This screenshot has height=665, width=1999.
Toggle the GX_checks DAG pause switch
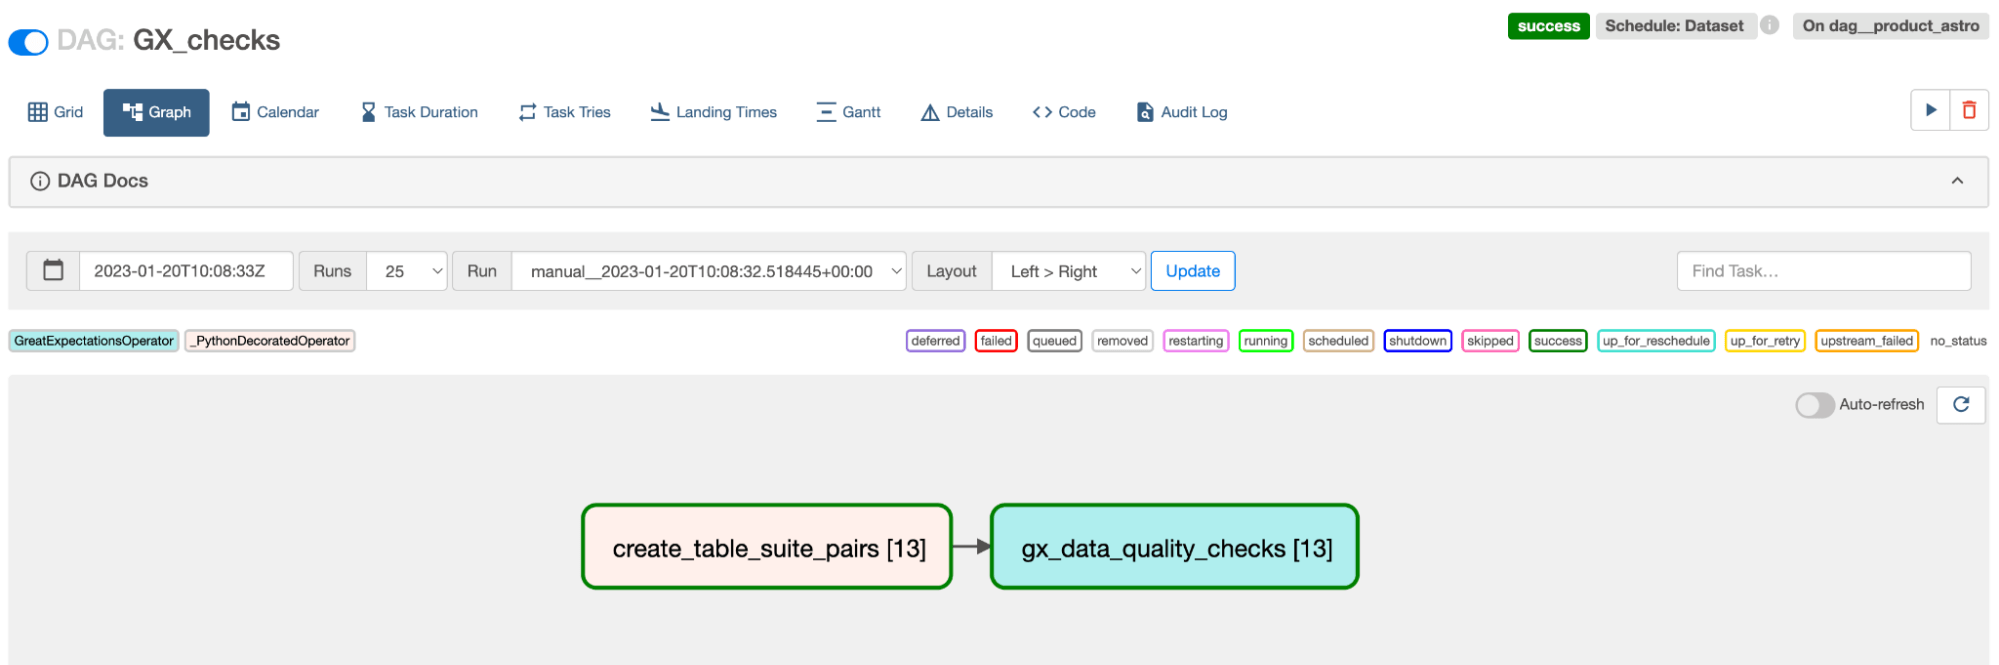[28, 42]
